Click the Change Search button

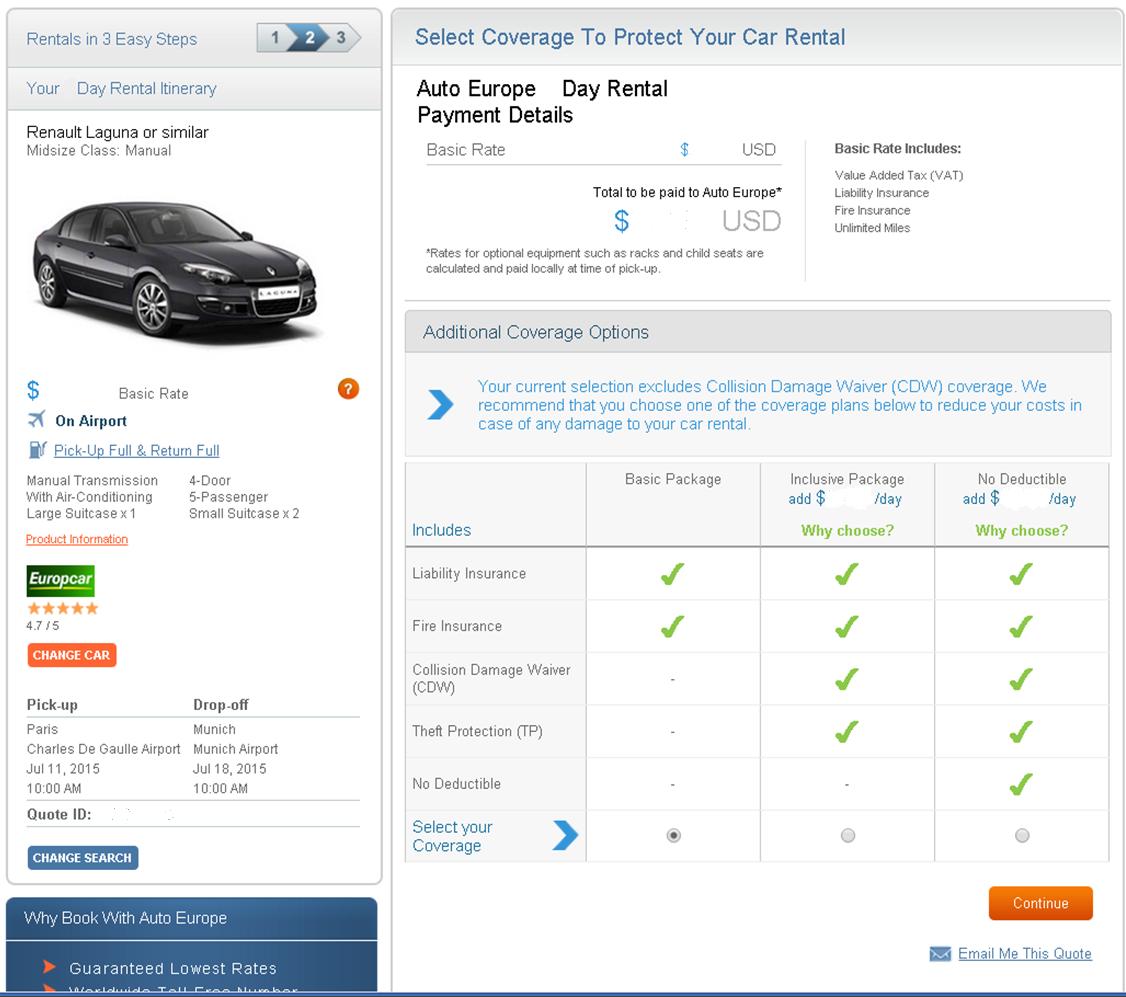pyautogui.click(x=82, y=858)
